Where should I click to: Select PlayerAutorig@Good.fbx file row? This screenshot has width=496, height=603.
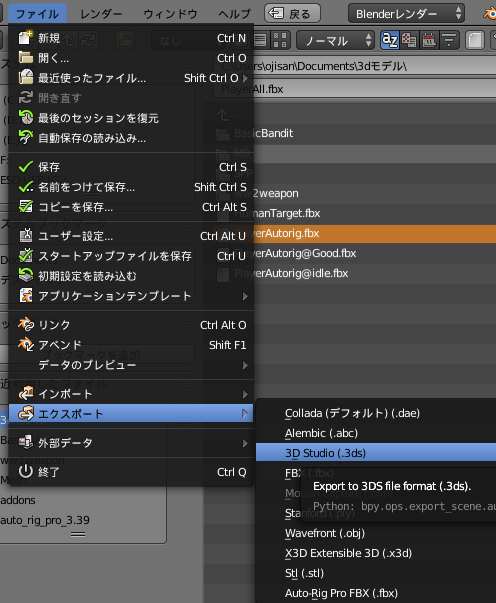point(350,253)
